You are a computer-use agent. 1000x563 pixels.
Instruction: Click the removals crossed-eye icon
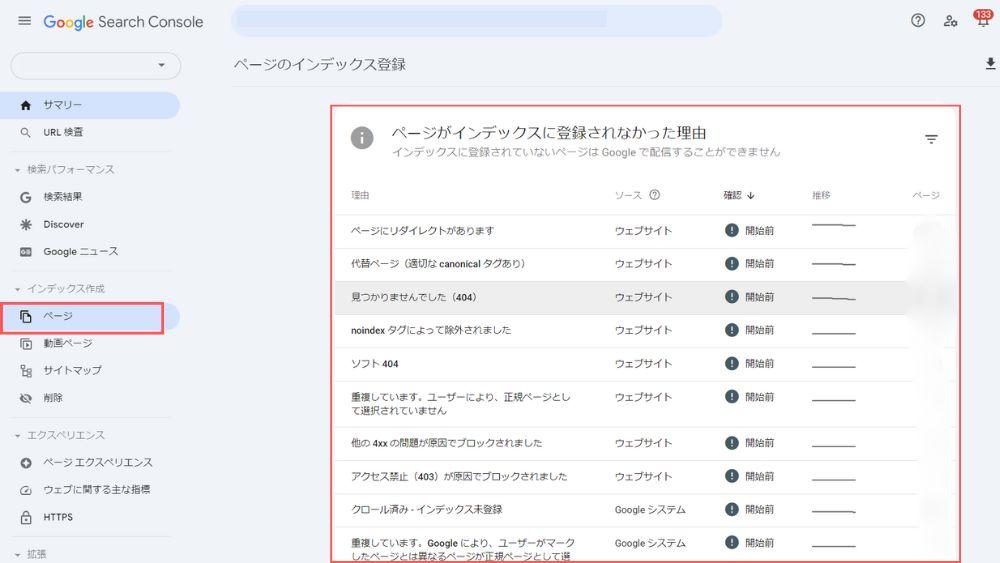click(x=26, y=398)
